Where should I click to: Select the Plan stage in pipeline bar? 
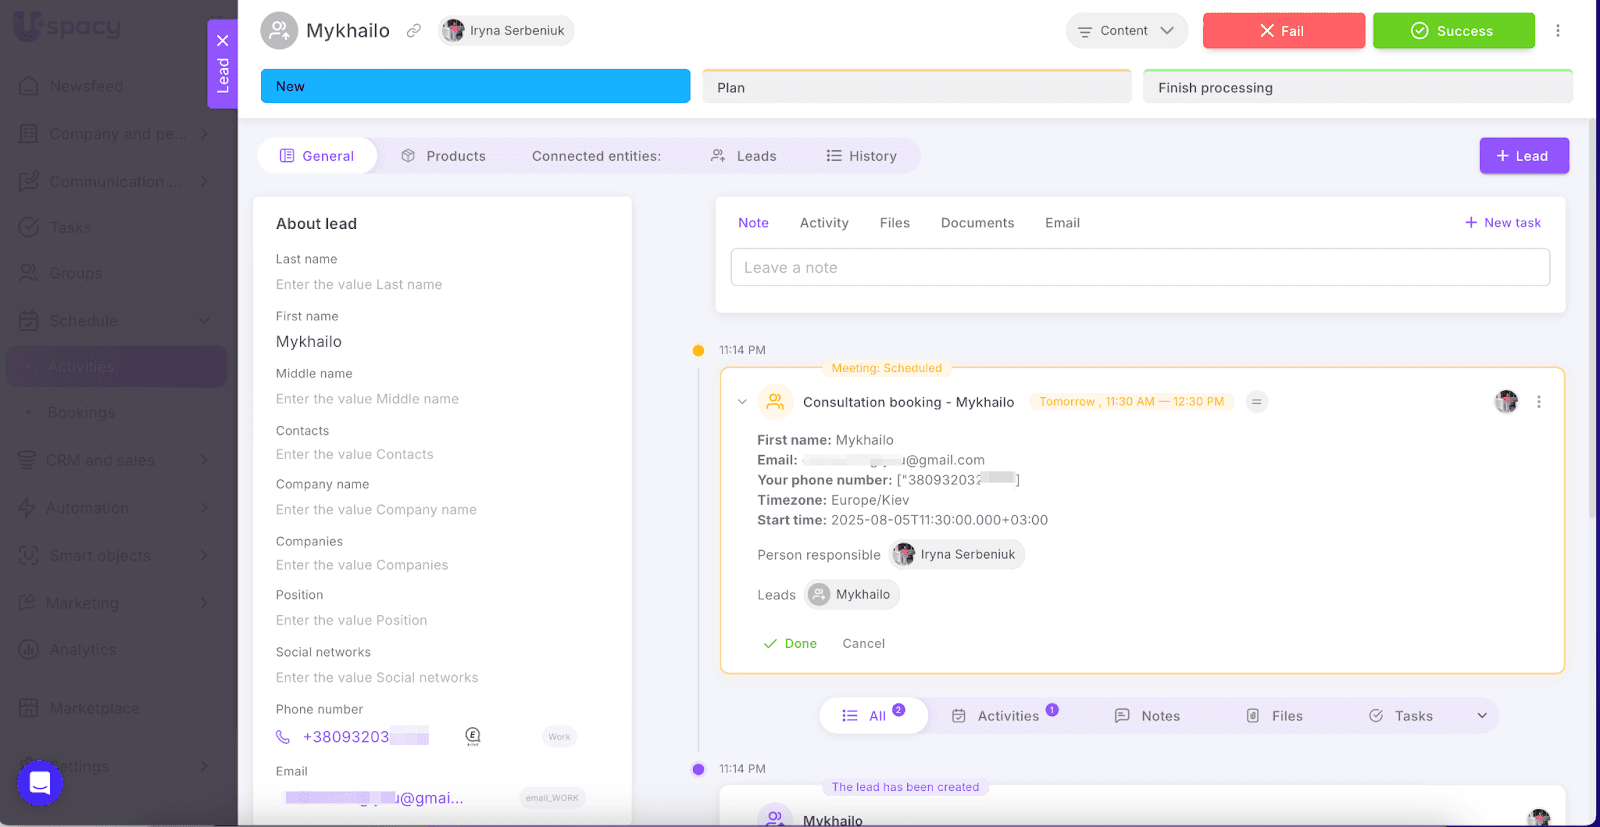point(916,88)
